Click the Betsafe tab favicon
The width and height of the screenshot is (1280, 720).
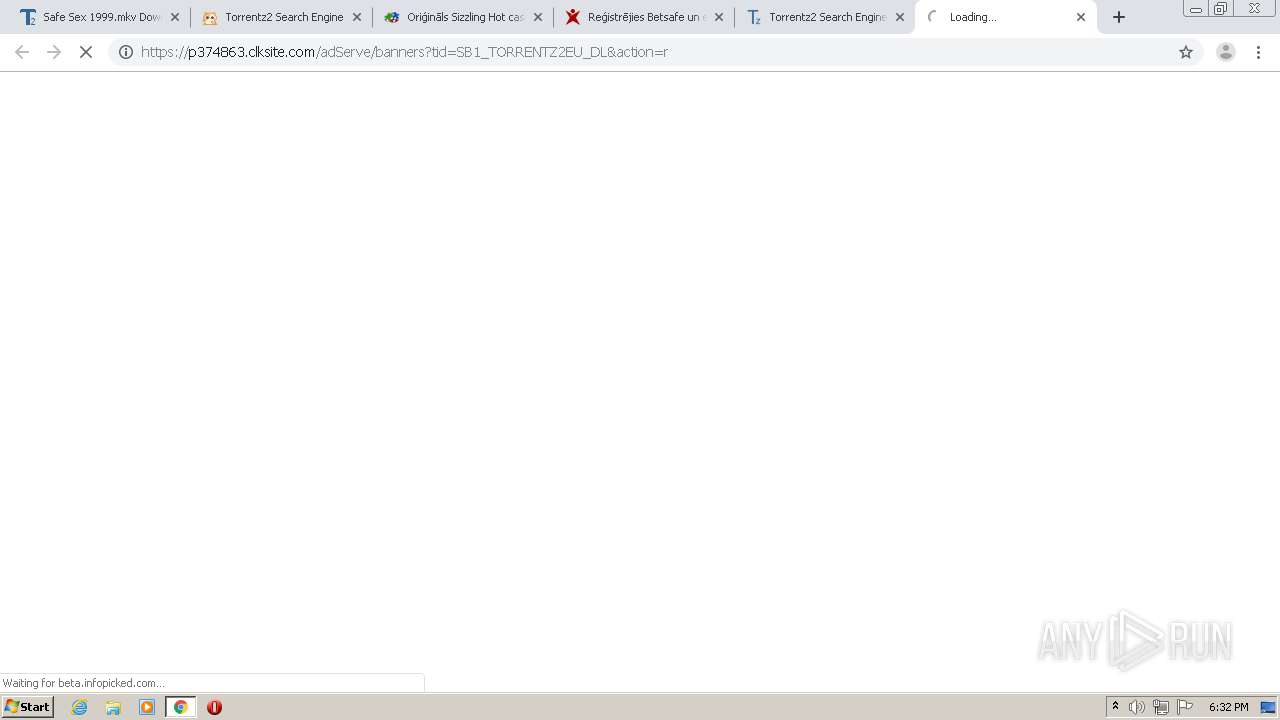tap(573, 17)
